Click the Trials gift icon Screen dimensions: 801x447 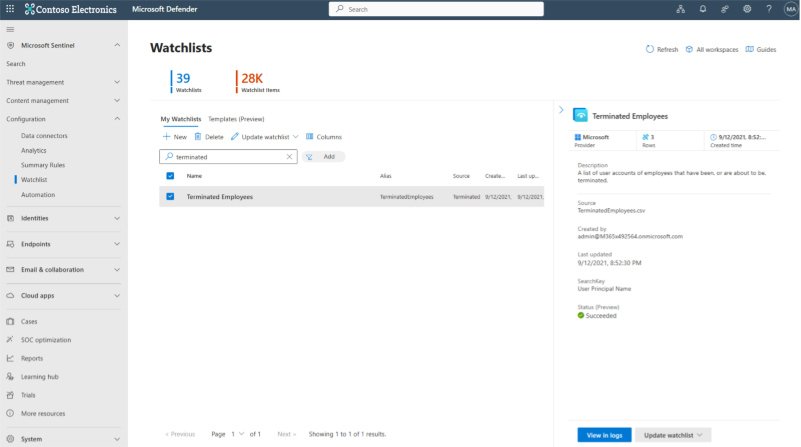(10, 395)
